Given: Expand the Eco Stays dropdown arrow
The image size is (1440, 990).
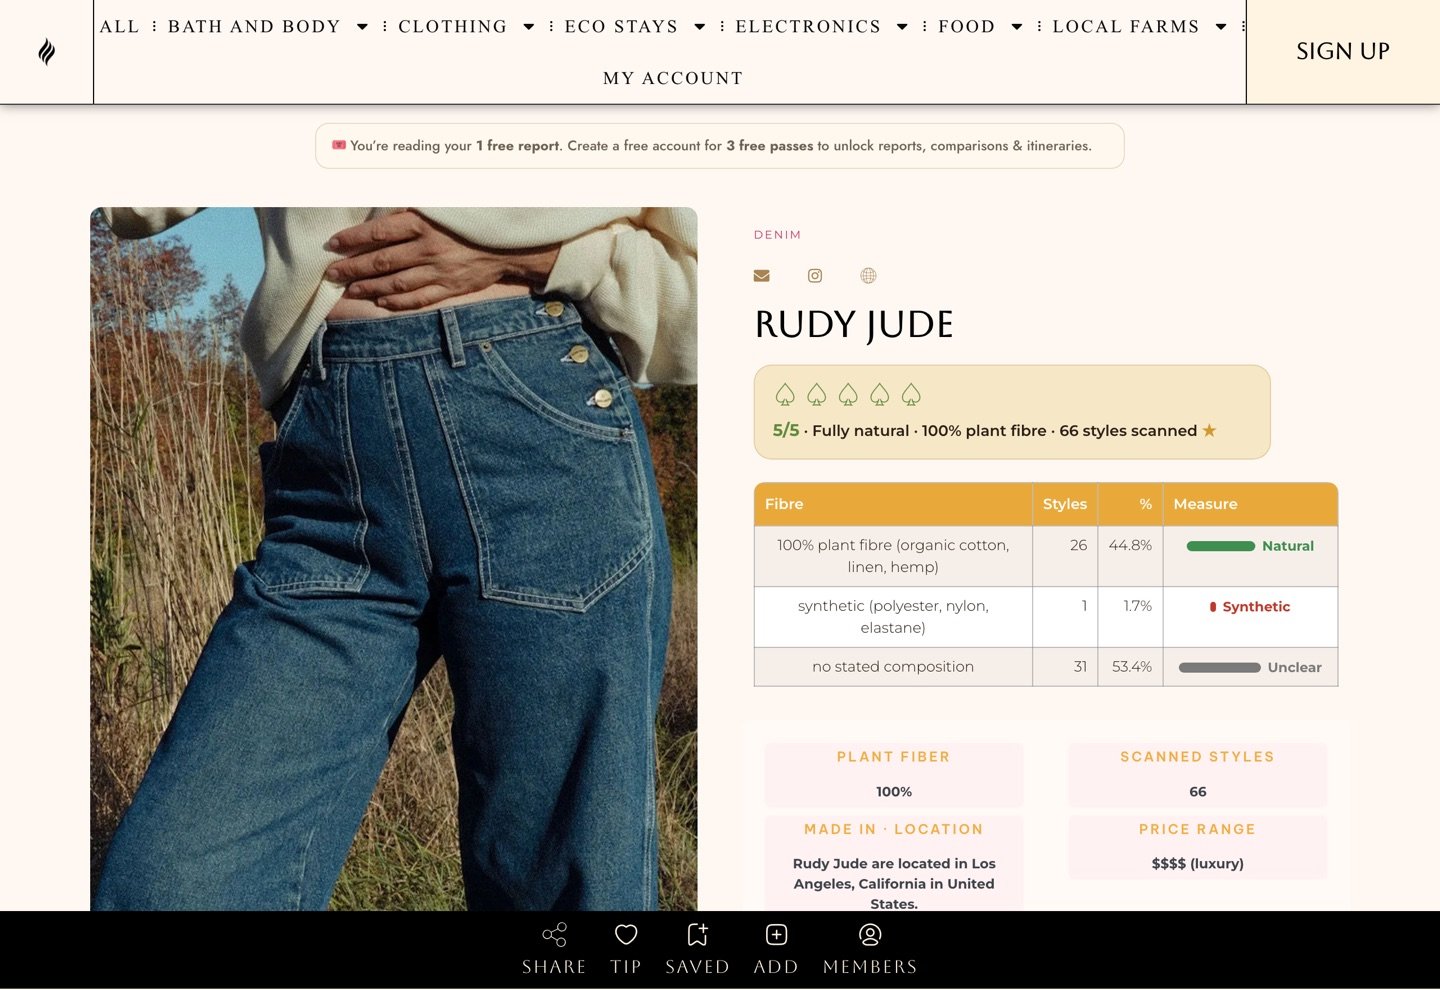Looking at the screenshot, I should tap(700, 27).
